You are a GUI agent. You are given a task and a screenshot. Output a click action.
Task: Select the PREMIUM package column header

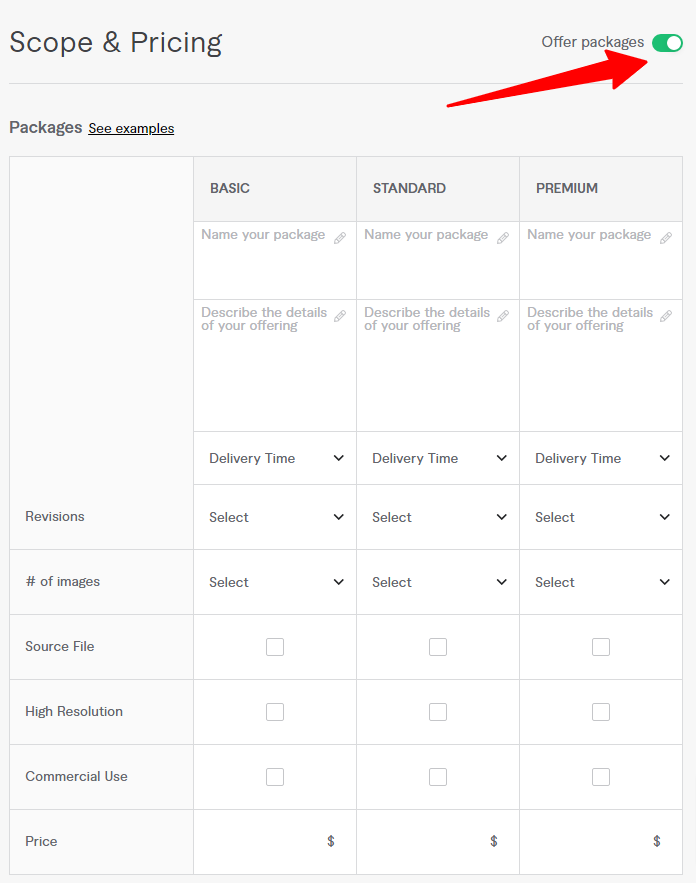[x=601, y=189]
